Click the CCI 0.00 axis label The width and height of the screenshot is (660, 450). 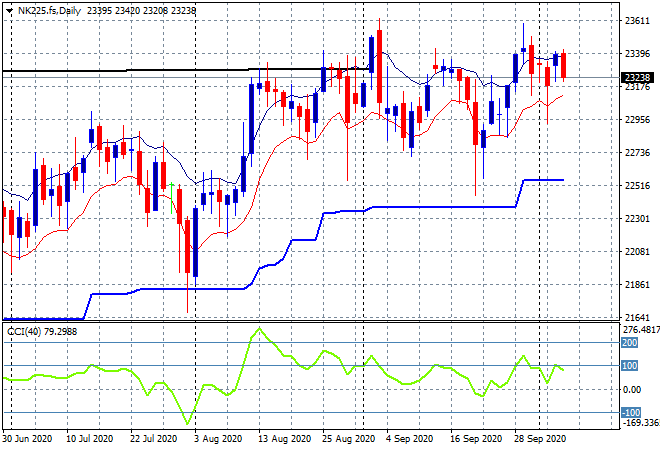[x=632, y=390]
